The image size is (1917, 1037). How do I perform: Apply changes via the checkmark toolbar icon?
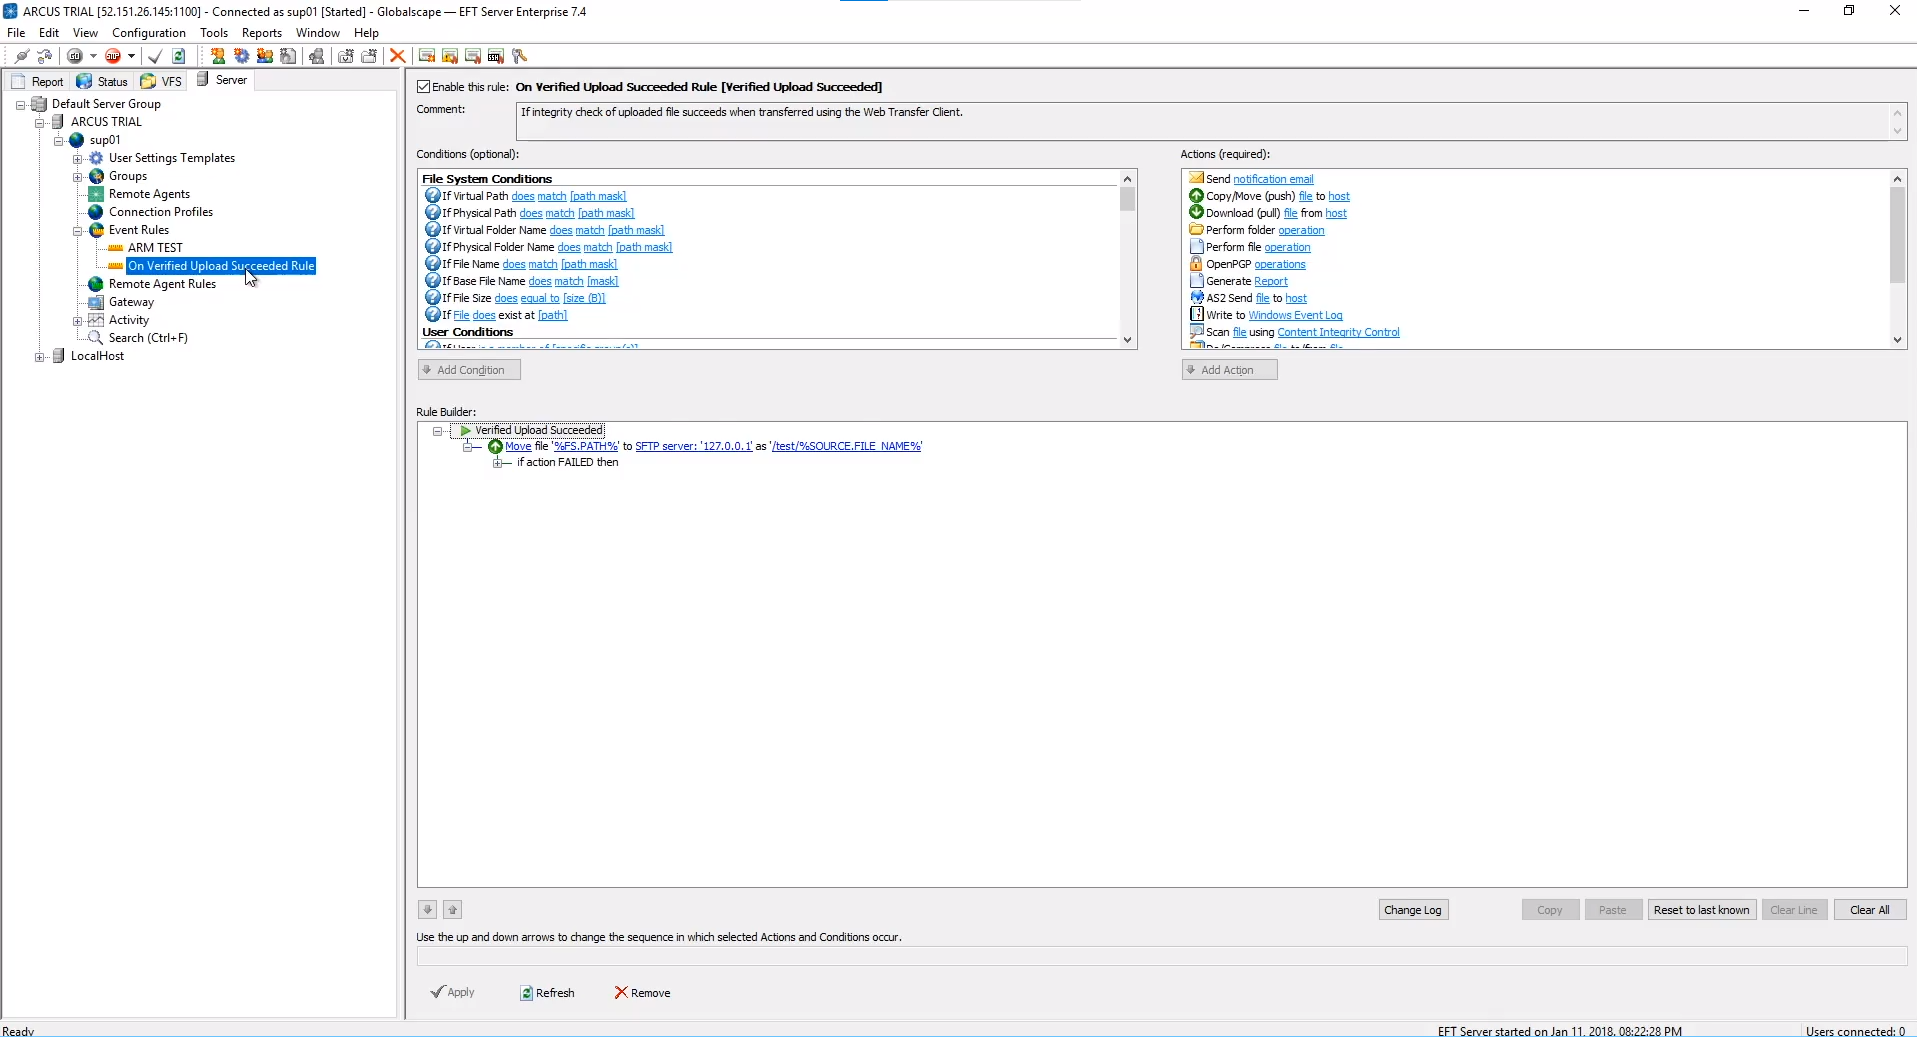point(155,56)
